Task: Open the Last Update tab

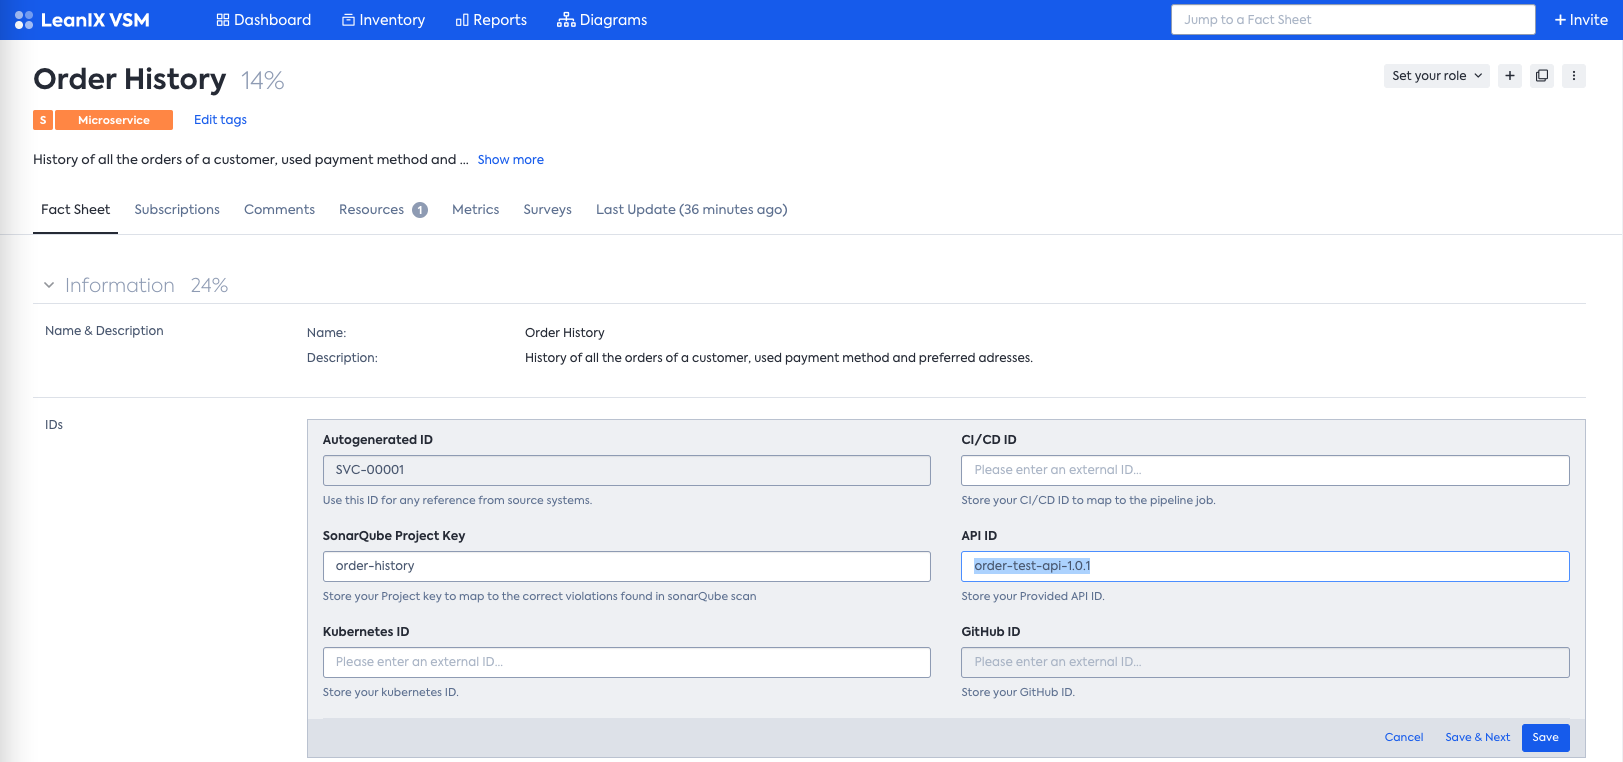Action: (x=692, y=210)
